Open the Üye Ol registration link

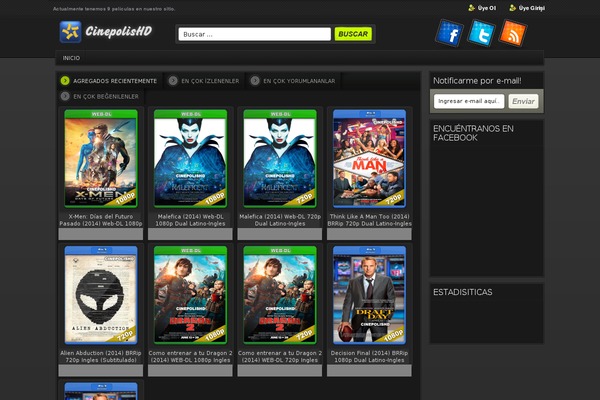point(487,8)
